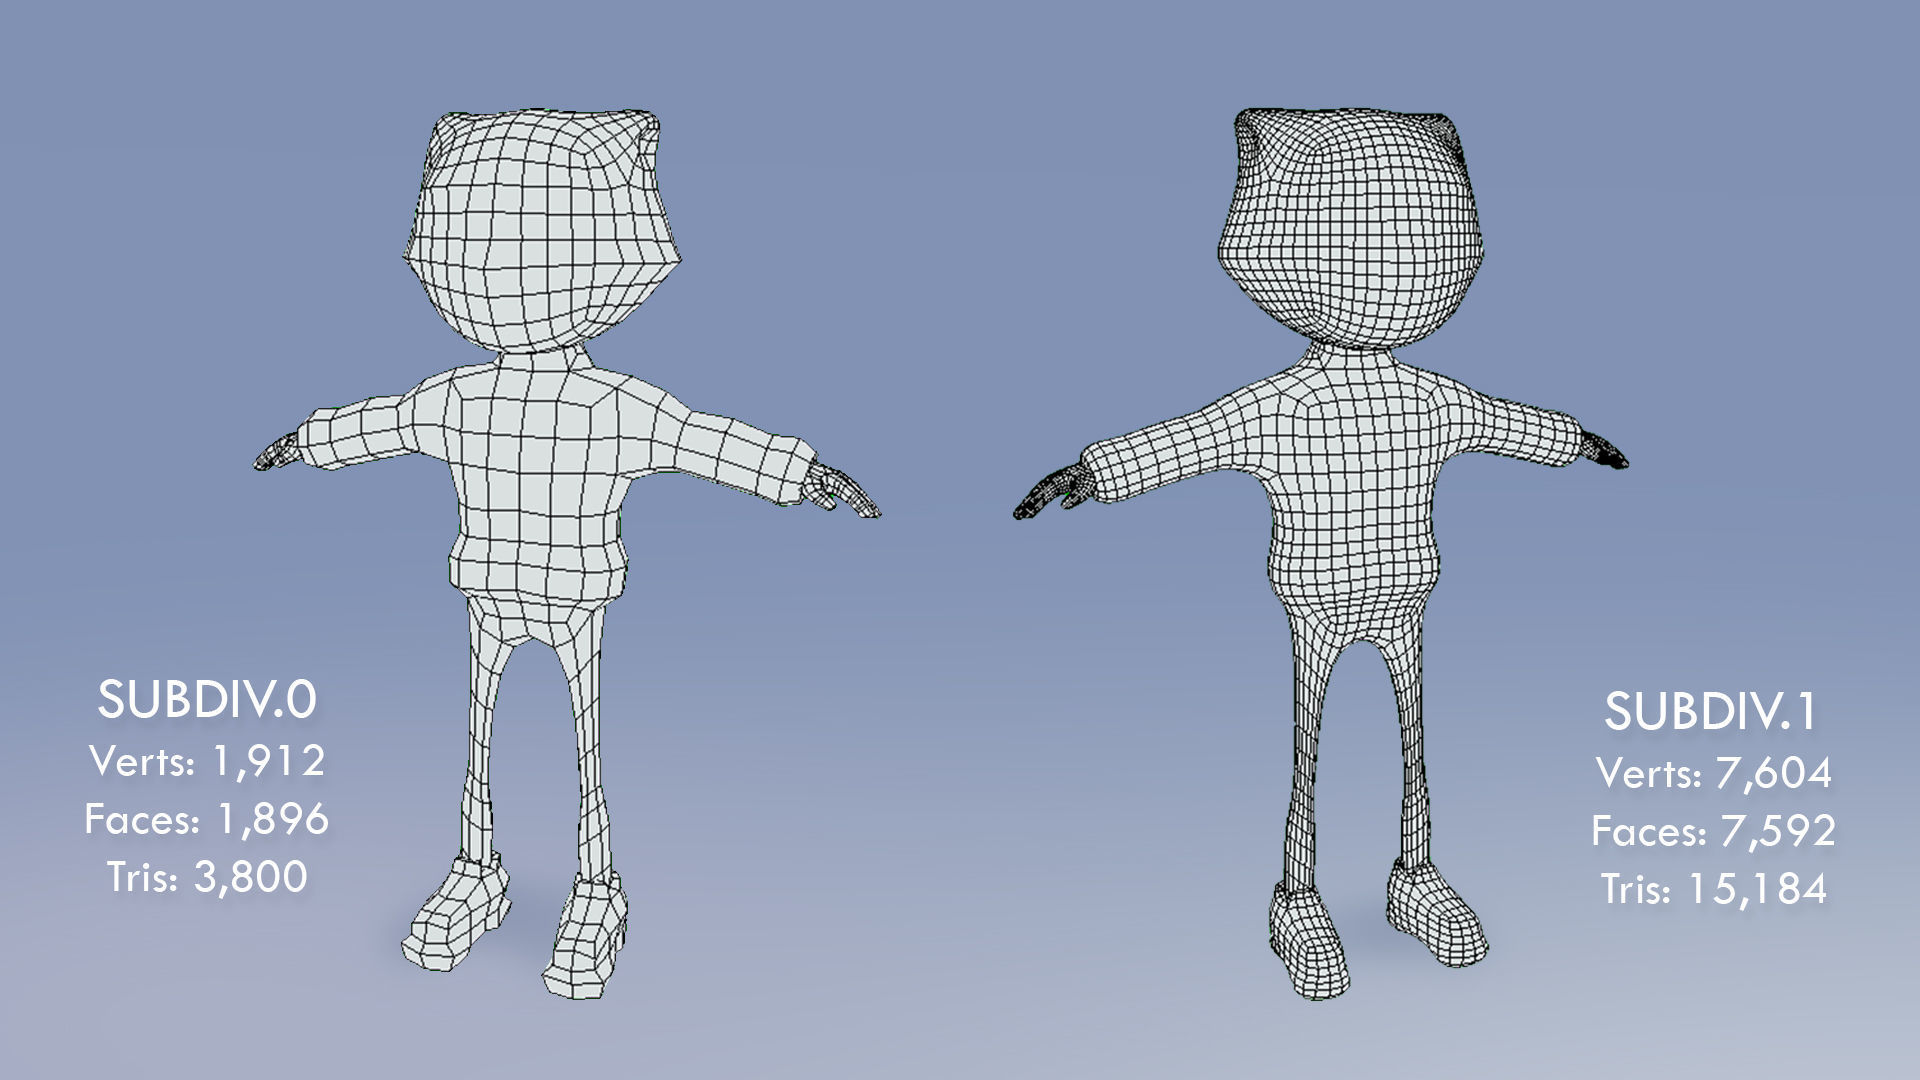Select the Faces: 1,896 label

tap(207, 820)
